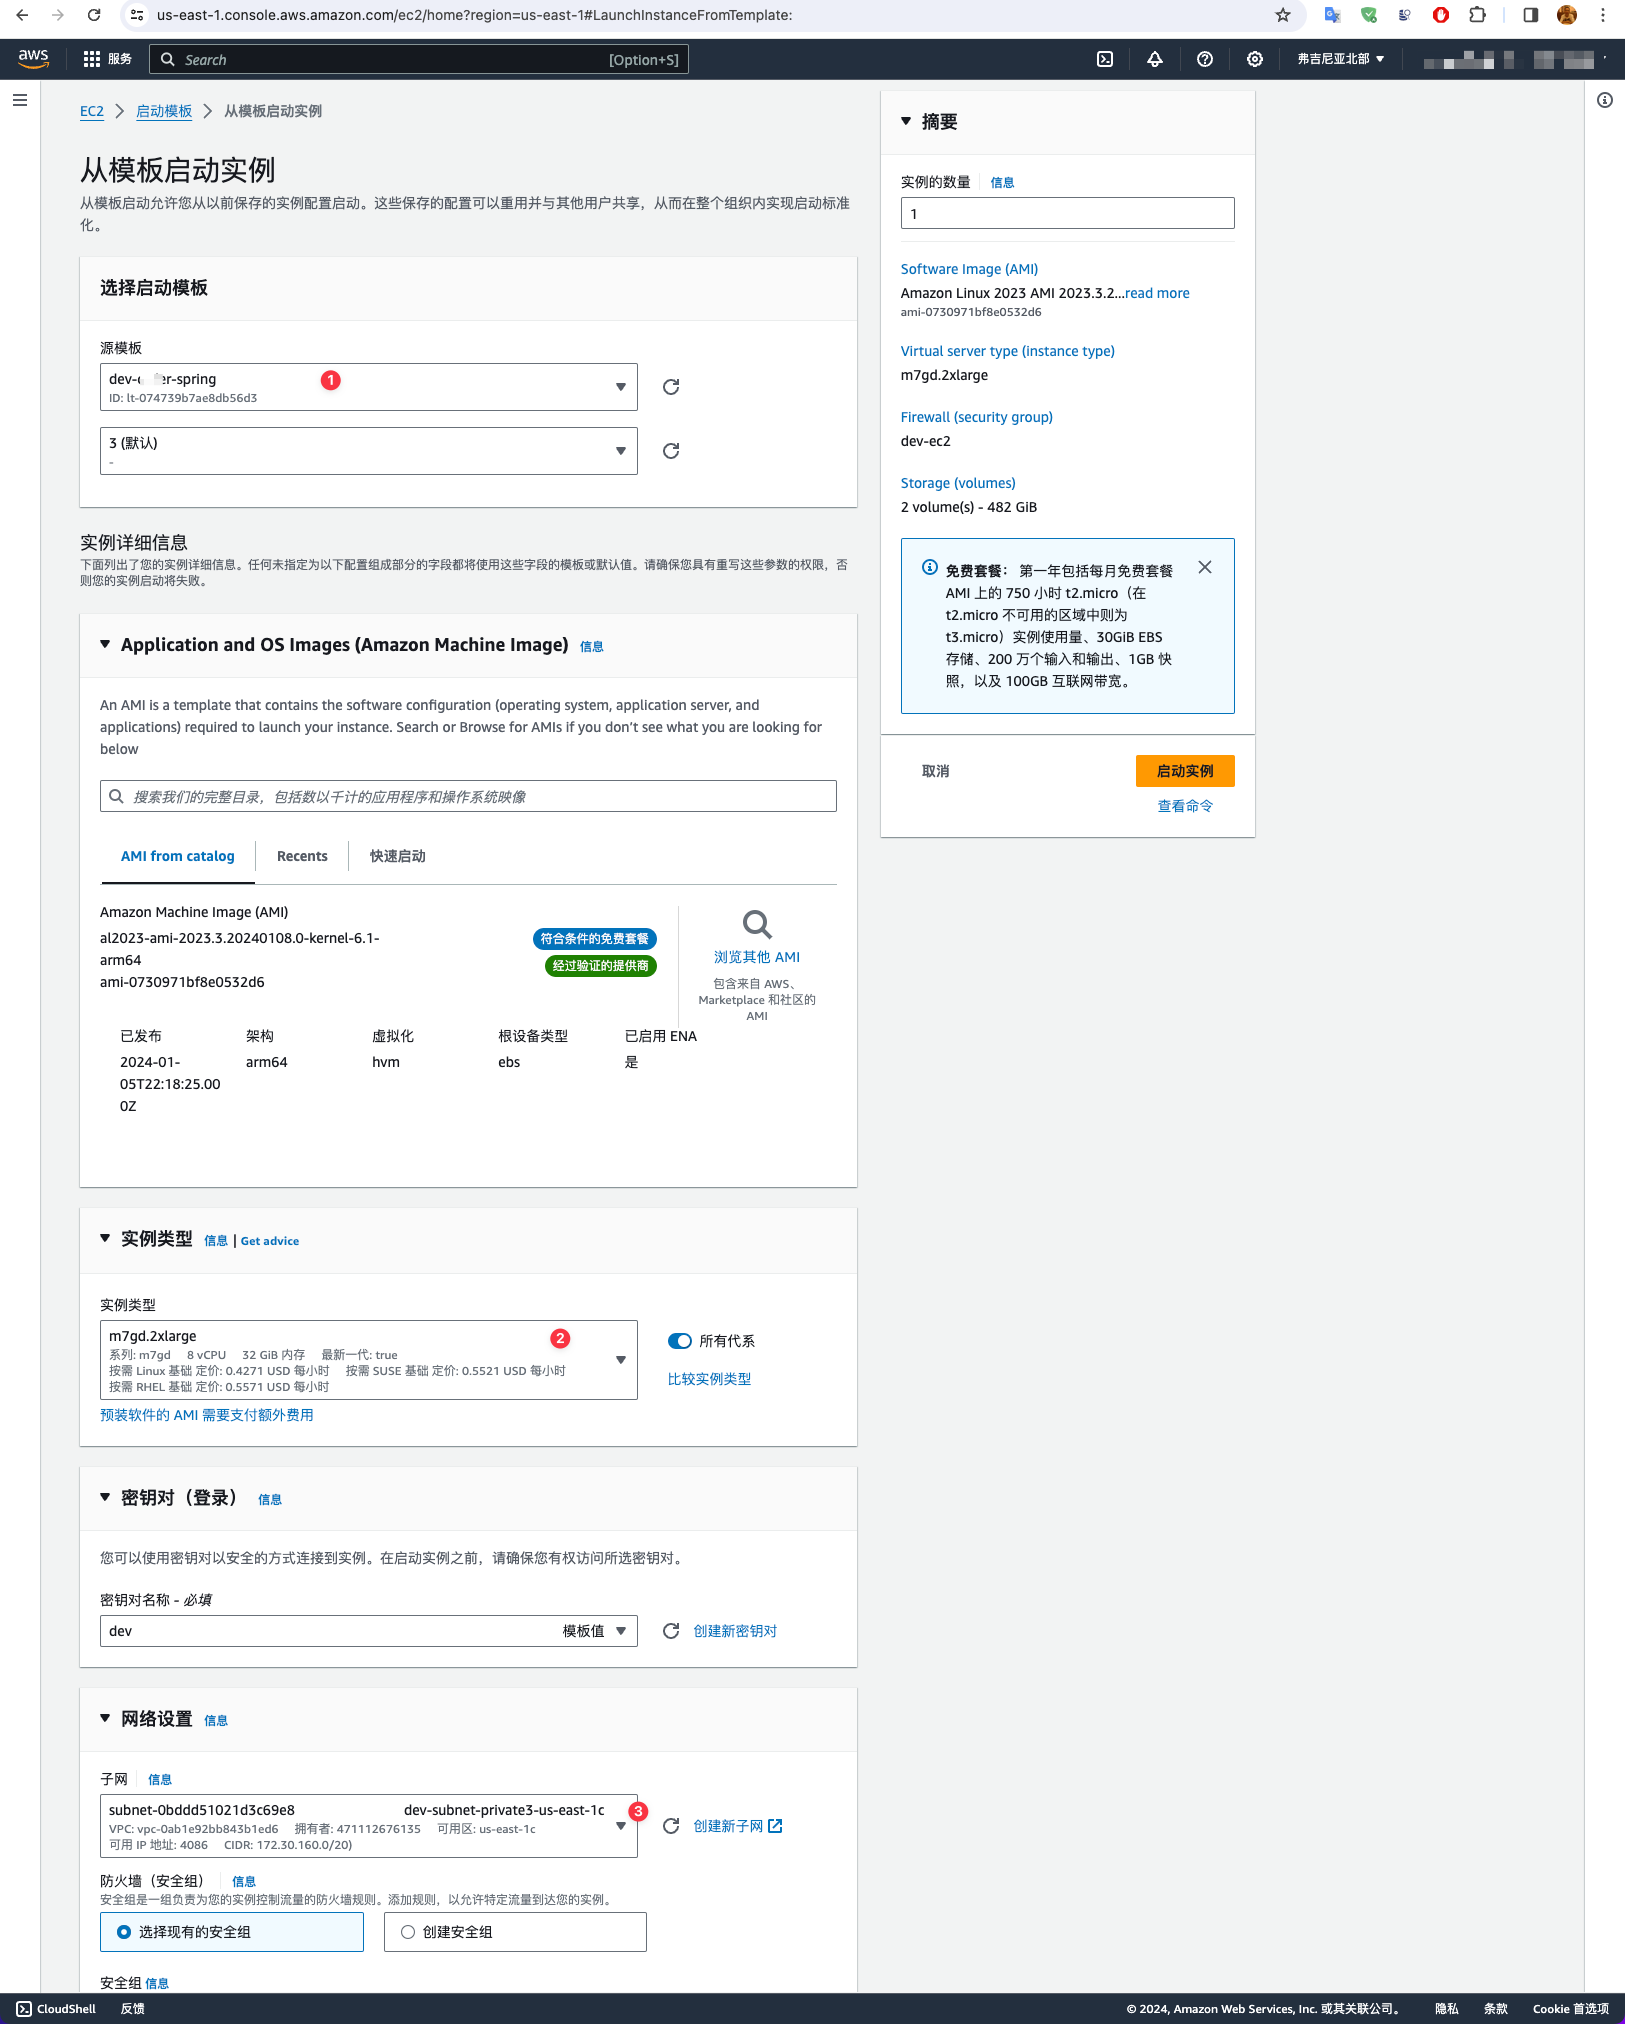Click the 启动模板 breadcrumb link
The width and height of the screenshot is (1625, 2024).
coord(164,111)
